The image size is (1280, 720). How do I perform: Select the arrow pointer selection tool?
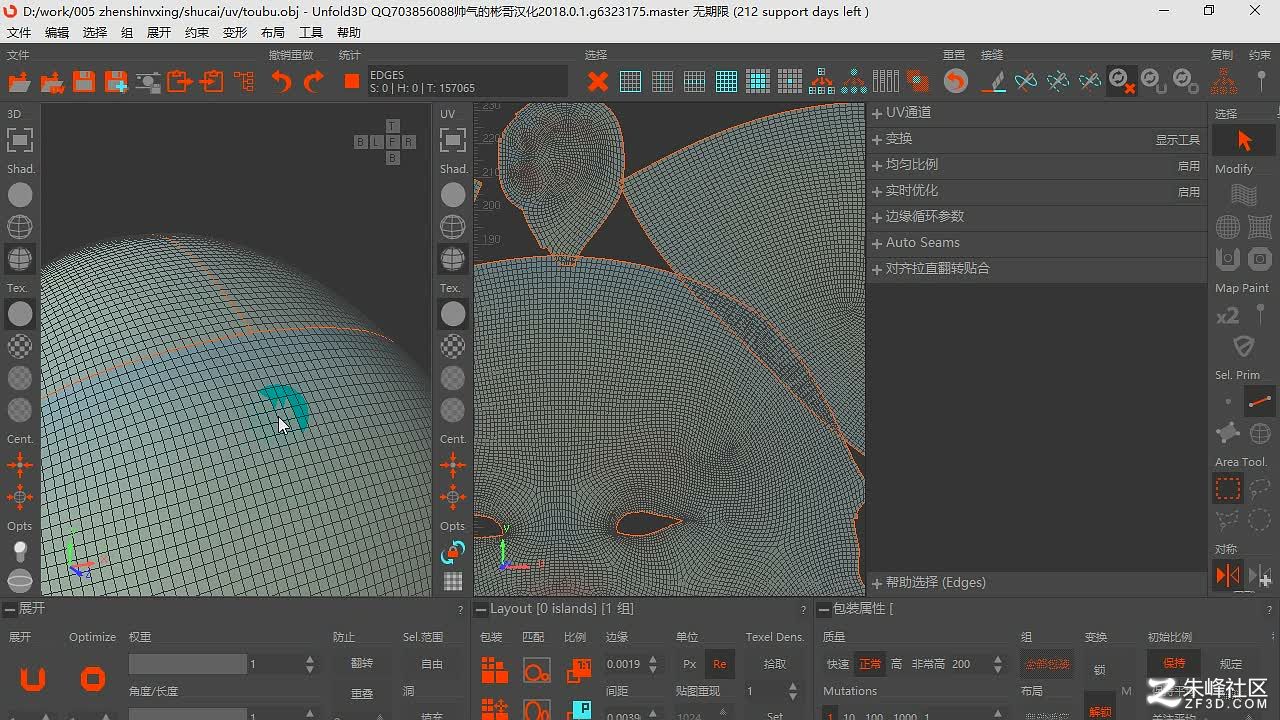point(1244,140)
